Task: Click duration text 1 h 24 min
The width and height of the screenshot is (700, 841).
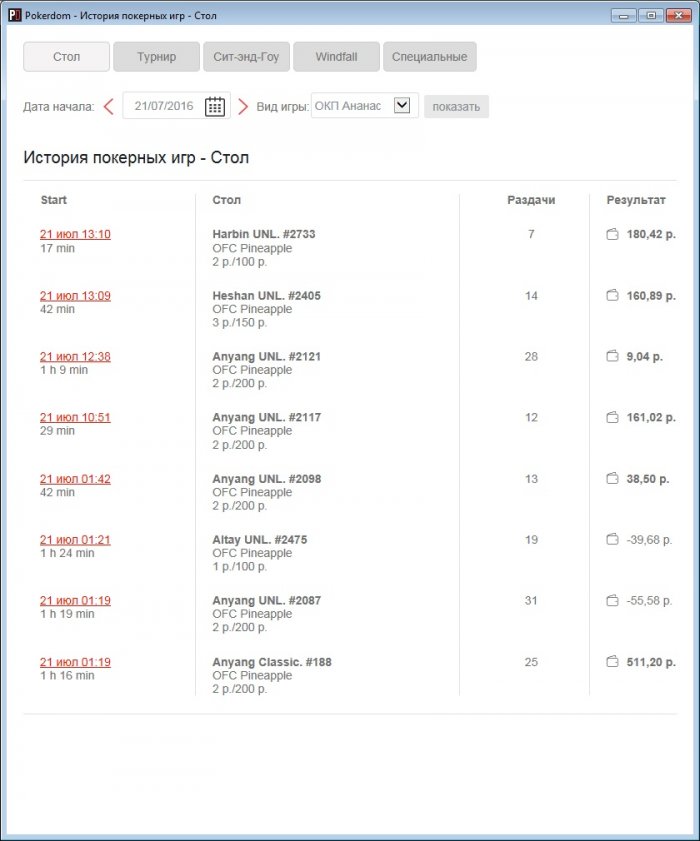Action: point(67,553)
